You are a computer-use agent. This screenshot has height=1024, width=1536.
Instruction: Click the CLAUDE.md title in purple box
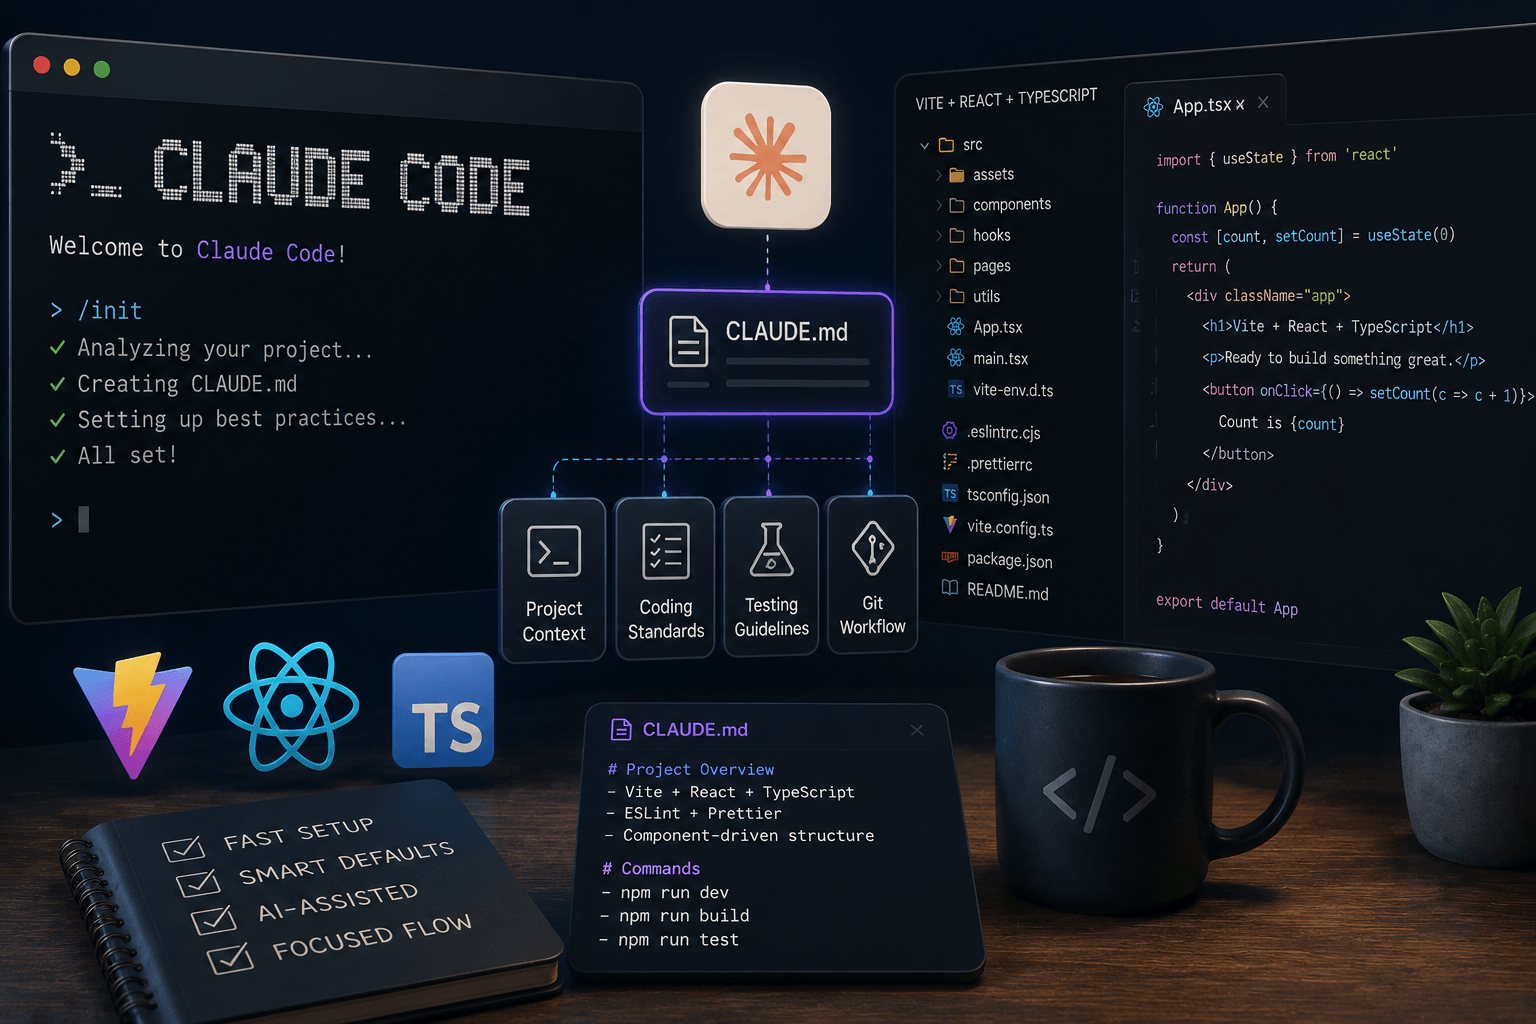[786, 332]
